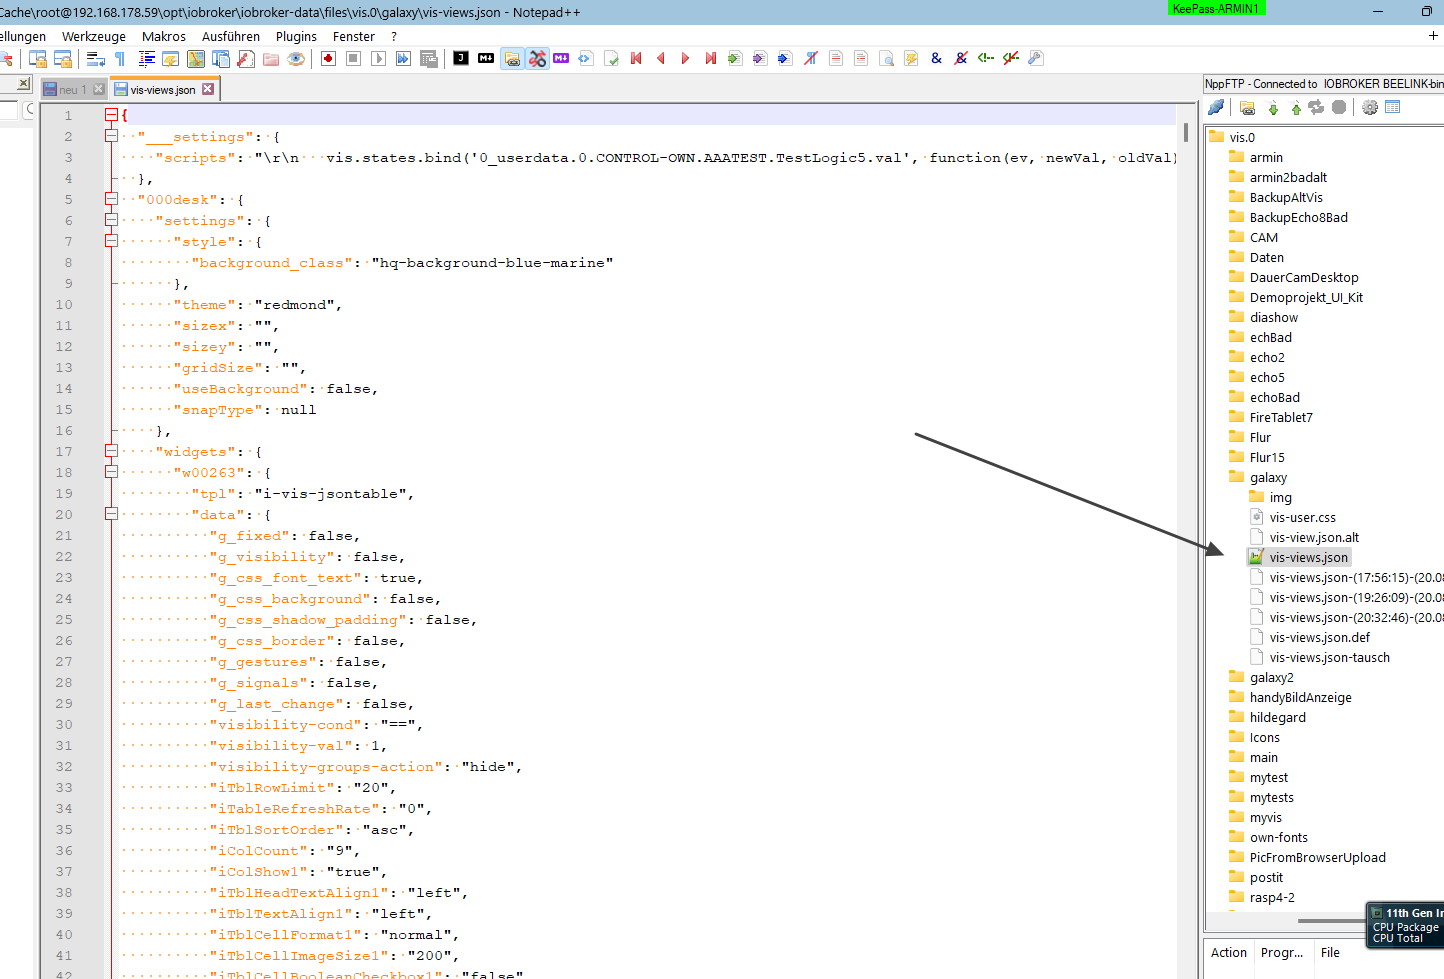Open the Fenster menu
1444x979 pixels.
tap(354, 36)
